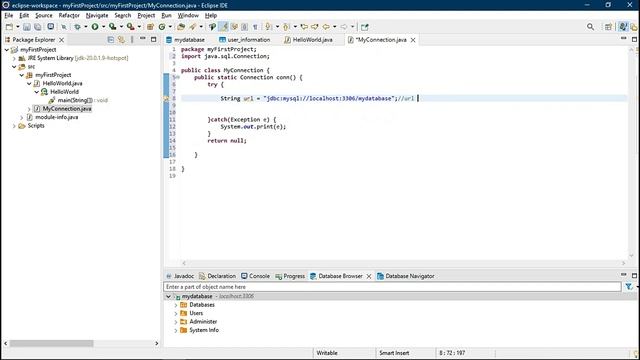
Task: Collapse All in Package Explorer toolbar
Action: pos(111,40)
